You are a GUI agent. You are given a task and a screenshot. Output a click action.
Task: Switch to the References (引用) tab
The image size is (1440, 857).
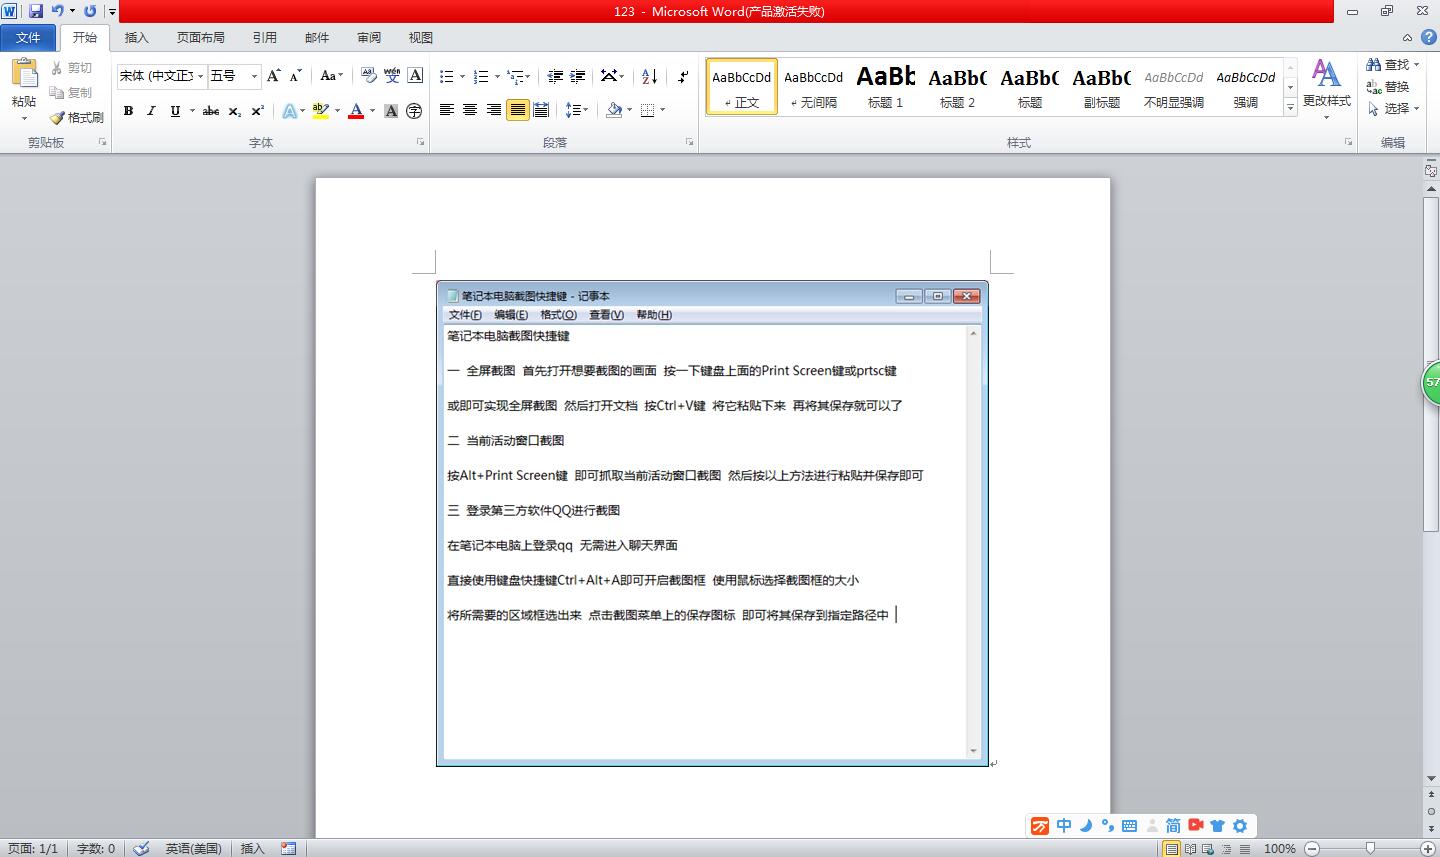click(264, 37)
